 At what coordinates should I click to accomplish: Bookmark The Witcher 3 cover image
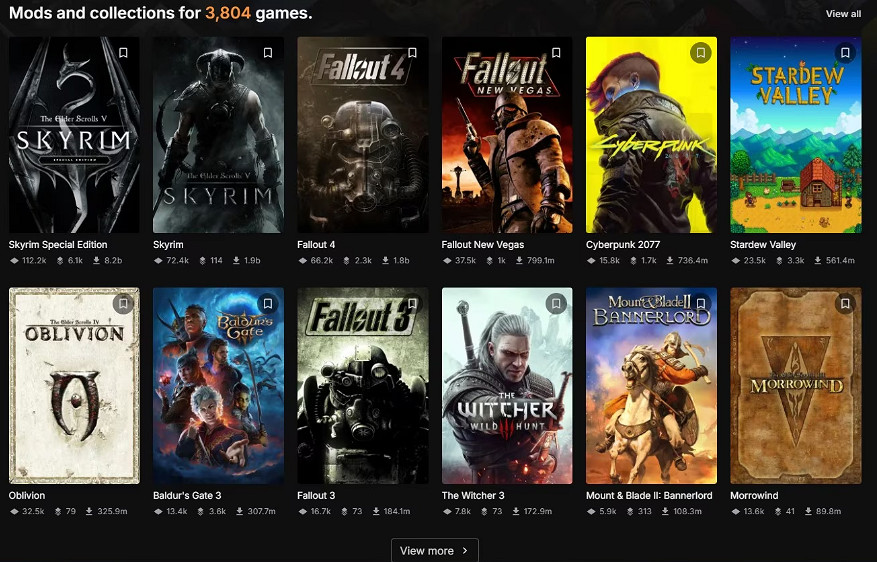point(556,304)
